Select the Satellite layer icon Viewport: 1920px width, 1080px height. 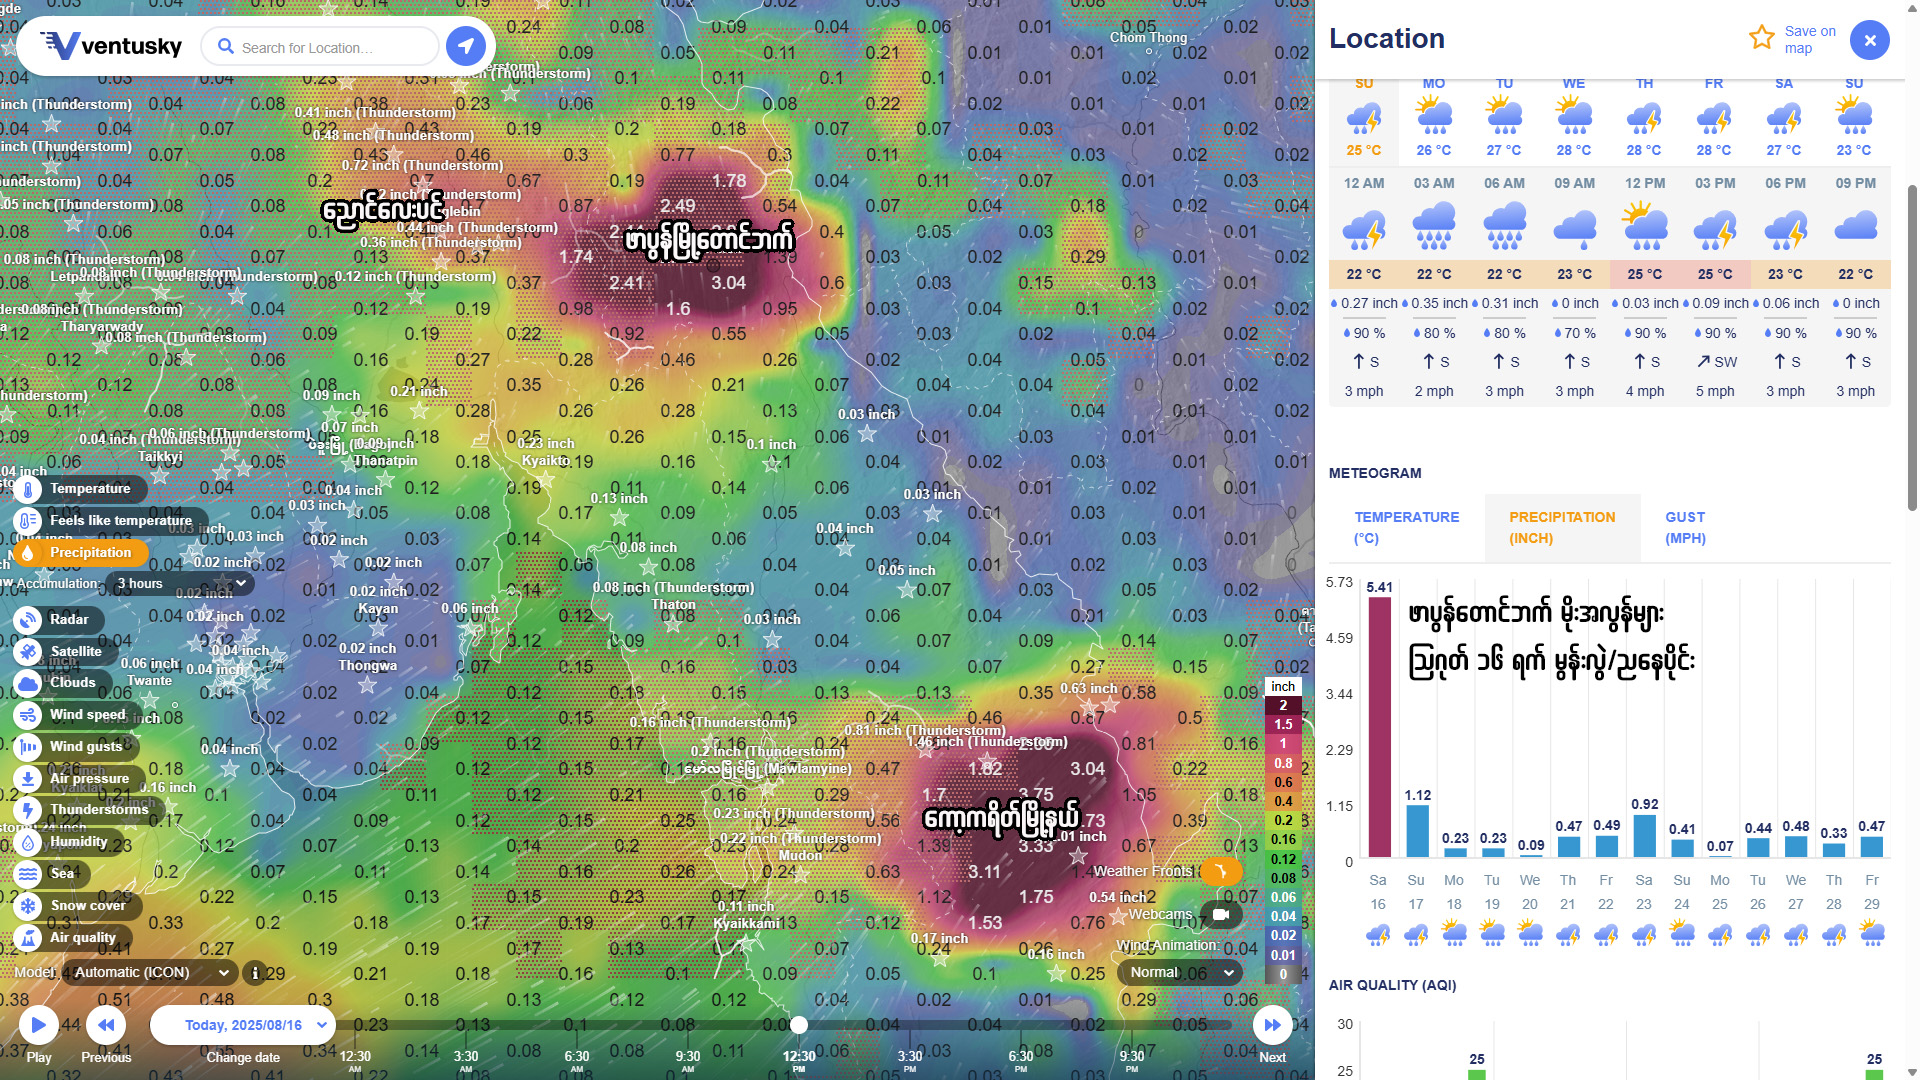tap(28, 652)
